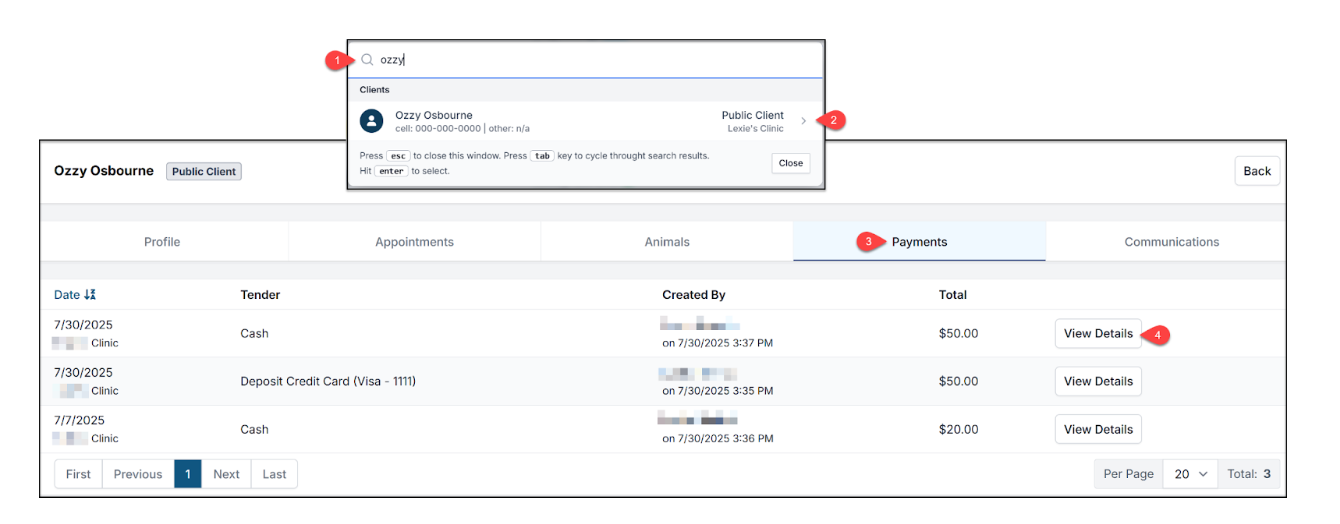Image resolution: width=1340 pixels, height=524 pixels.
Task: Click Ozzy Osbourne client avatar icon
Action: (372, 121)
